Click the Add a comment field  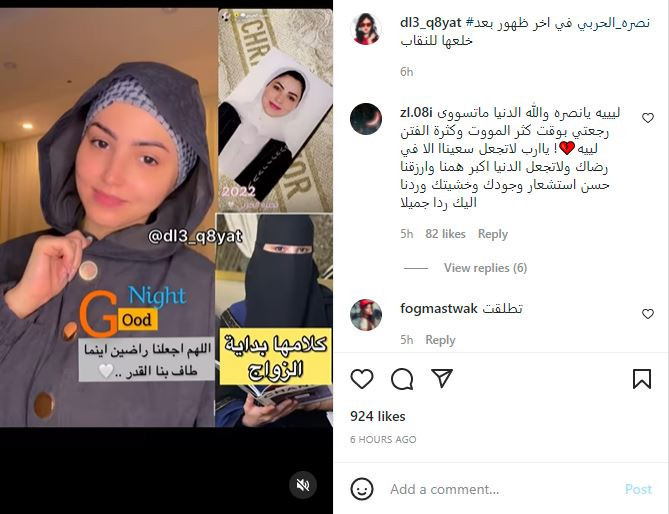click(x=503, y=489)
